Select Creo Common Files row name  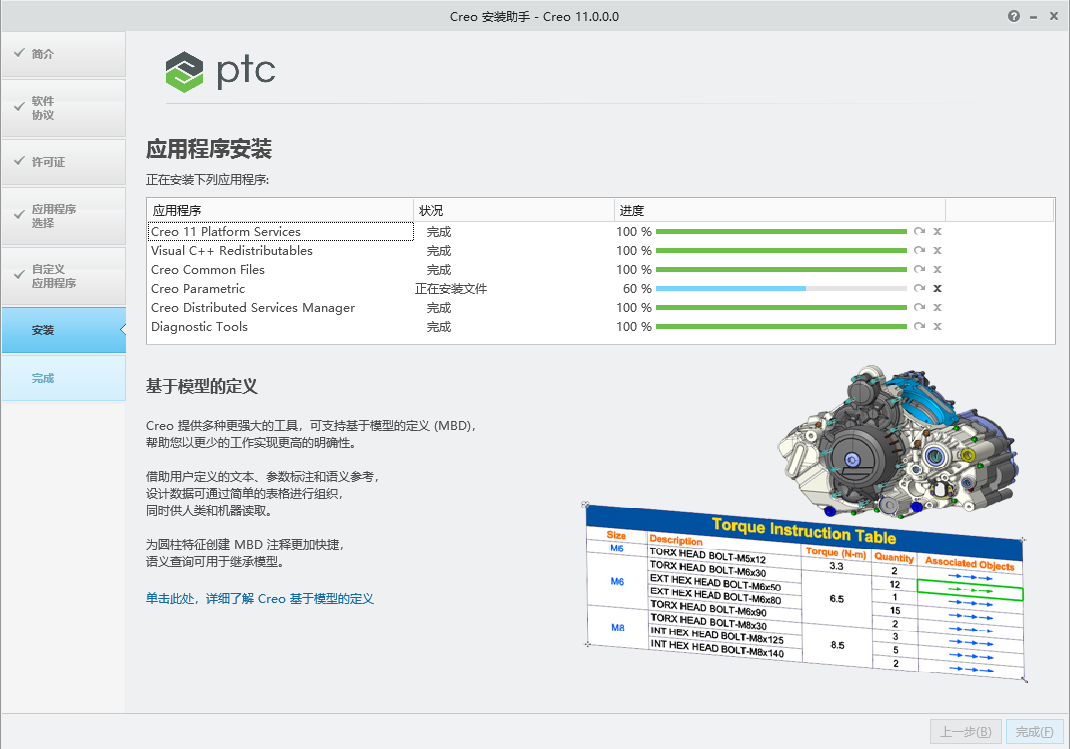pyautogui.click(x=208, y=270)
